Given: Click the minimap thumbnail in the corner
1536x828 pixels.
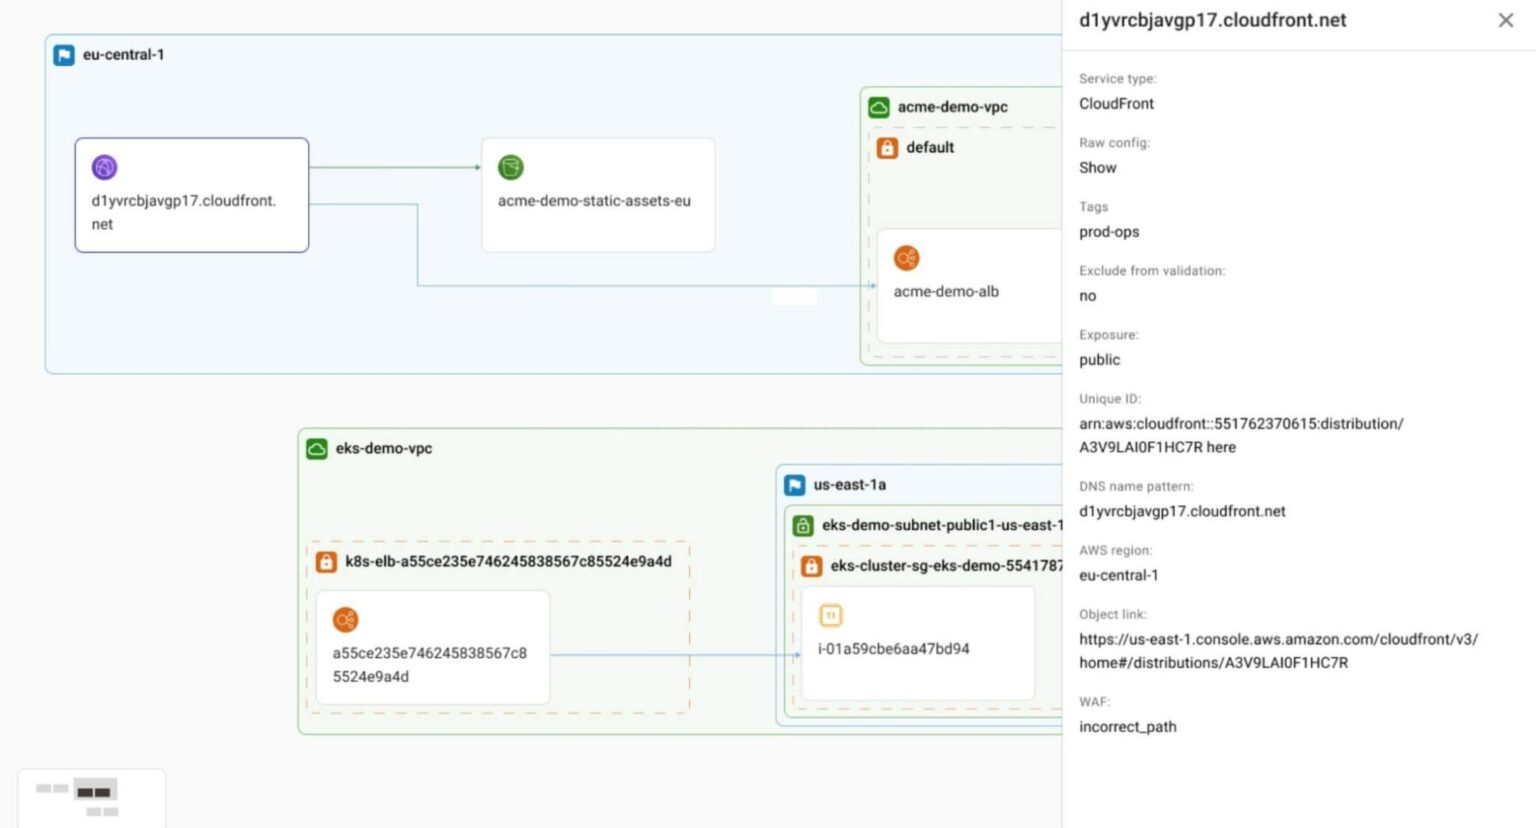Looking at the screenshot, I should coord(91,798).
